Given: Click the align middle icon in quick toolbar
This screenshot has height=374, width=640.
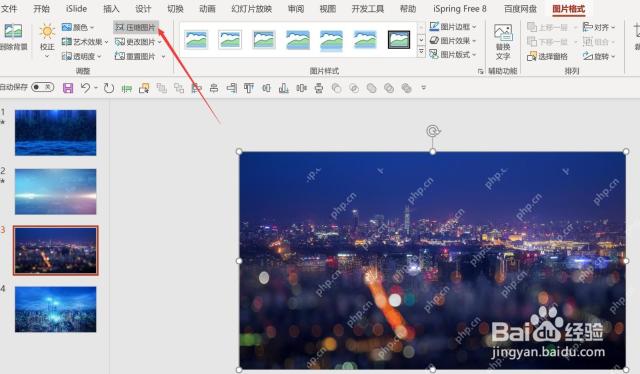Looking at the screenshot, I should point(266,88).
